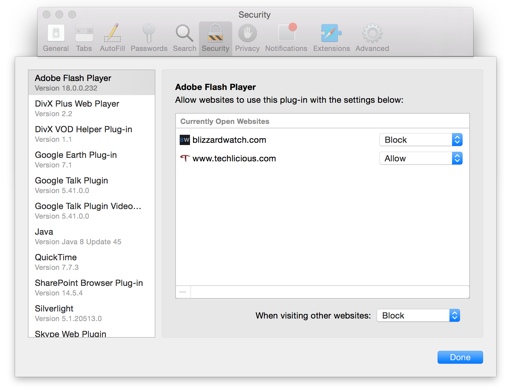Open the AutoFill preferences pane
This screenshot has height=388, width=510.
click(112, 38)
